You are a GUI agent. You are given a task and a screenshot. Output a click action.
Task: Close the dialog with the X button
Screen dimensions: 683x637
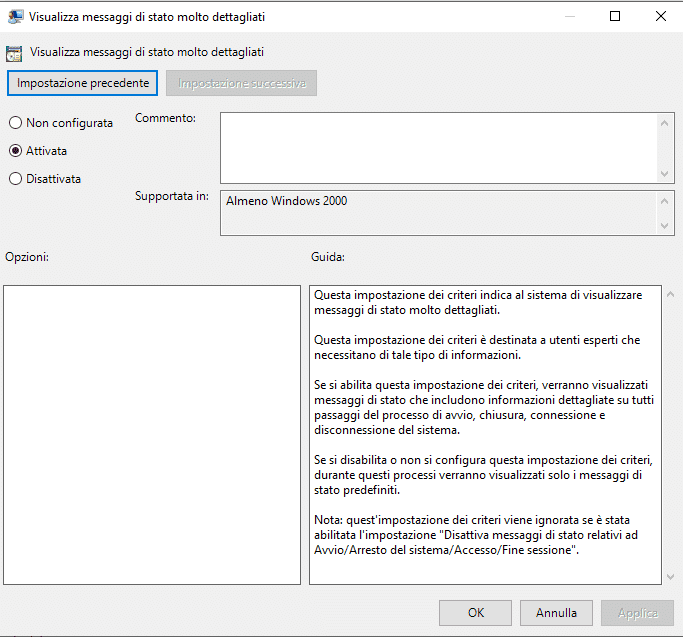coord(660,16)
